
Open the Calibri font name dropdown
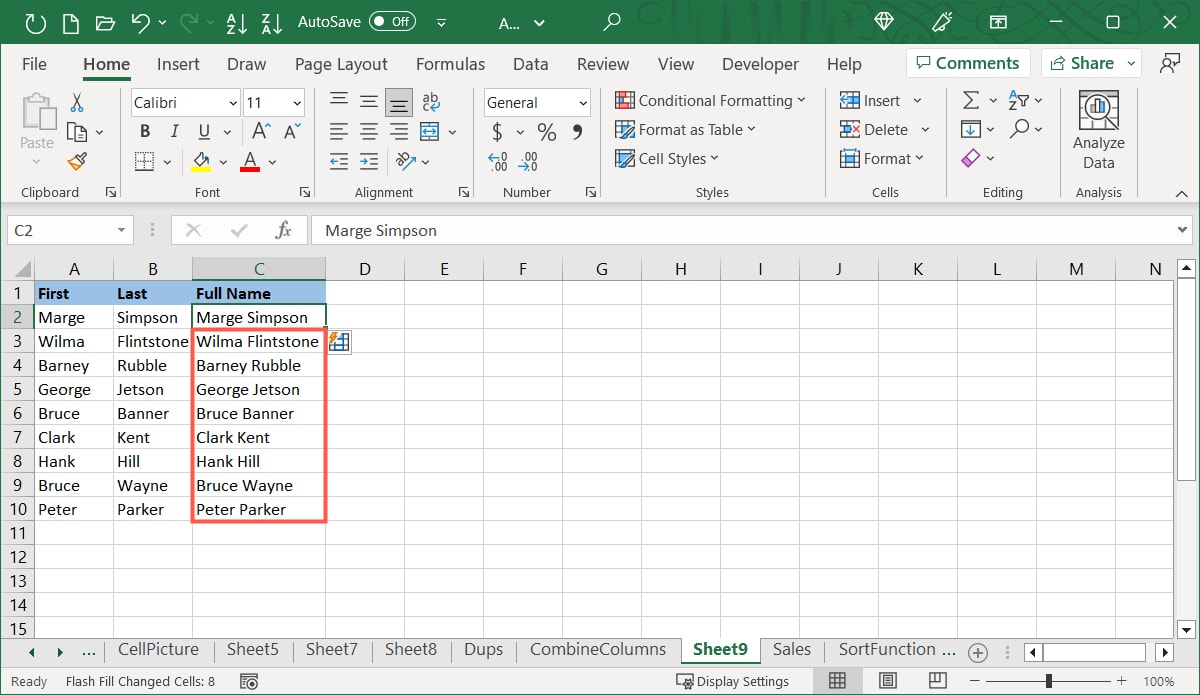click(233, 103)
